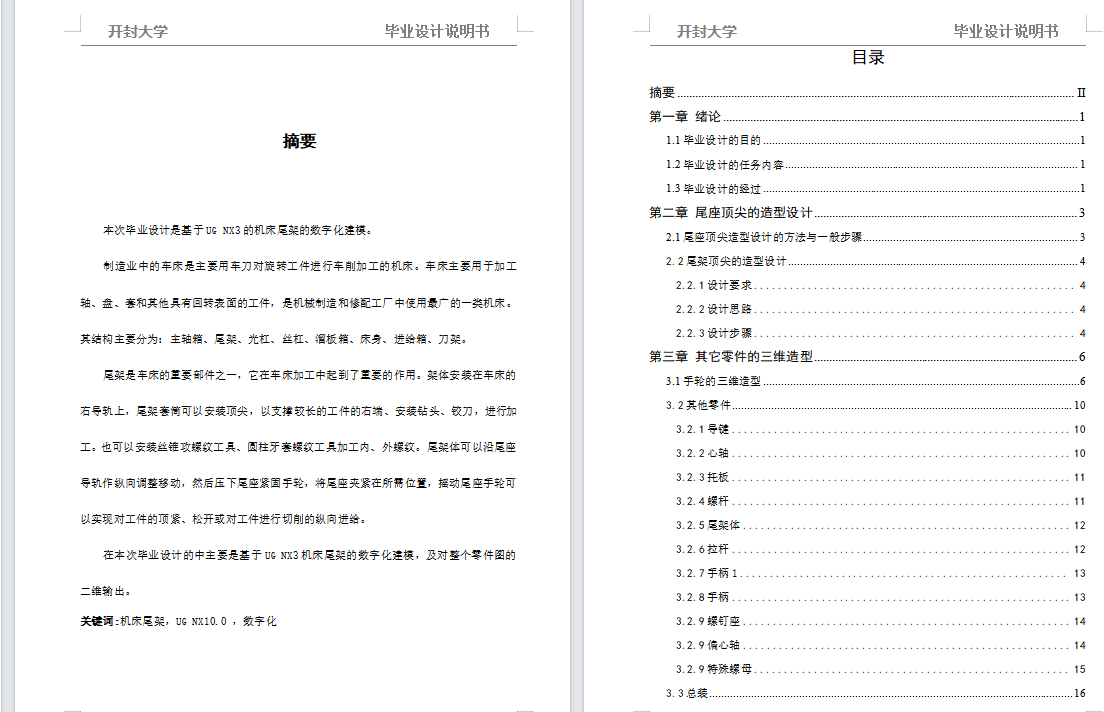Screen dimensions: 1104x712
Task: Click the text UG NX10.0 in the keywords line
Action: (201, 620)
